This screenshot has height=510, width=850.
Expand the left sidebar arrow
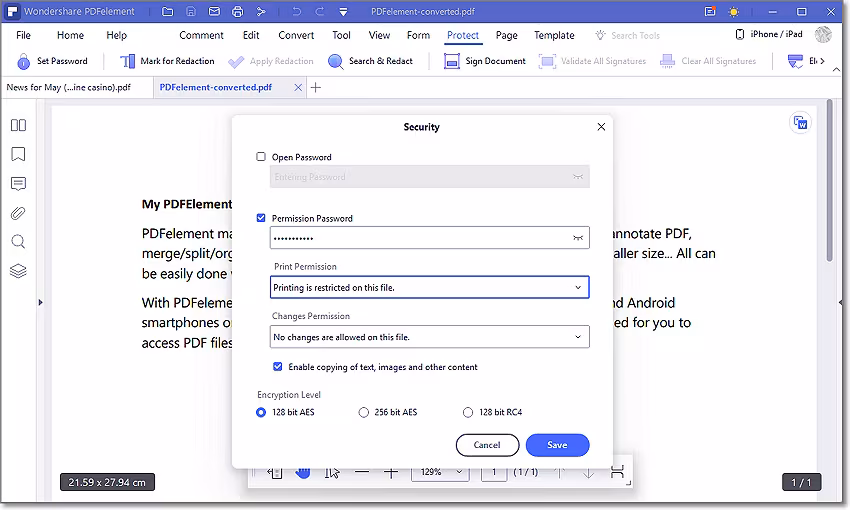click(x=40, y=302)
